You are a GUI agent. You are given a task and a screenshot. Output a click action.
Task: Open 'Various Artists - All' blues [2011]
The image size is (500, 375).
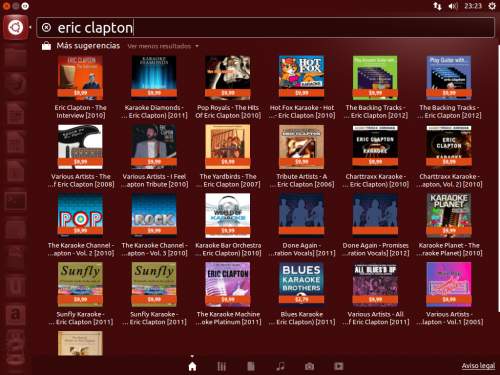(x=375, y=294)
